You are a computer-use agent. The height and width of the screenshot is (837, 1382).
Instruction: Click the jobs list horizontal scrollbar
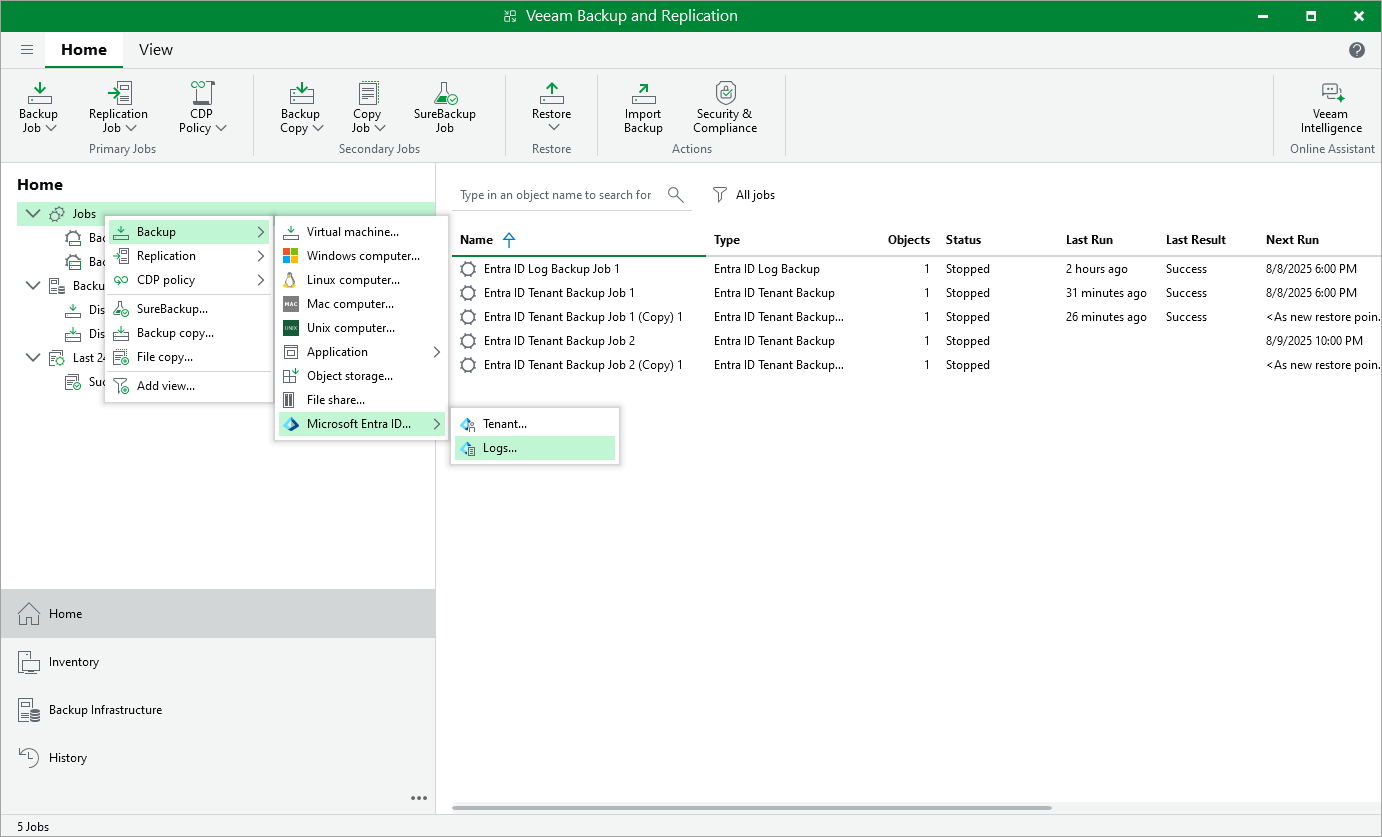point(752,807)
